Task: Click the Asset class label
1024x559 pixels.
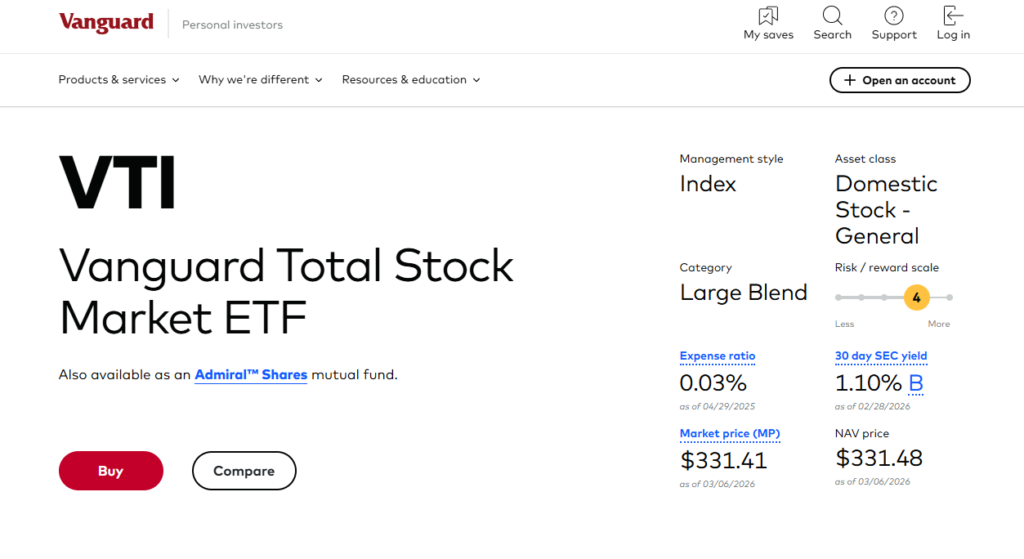Action: coord(865,159)
